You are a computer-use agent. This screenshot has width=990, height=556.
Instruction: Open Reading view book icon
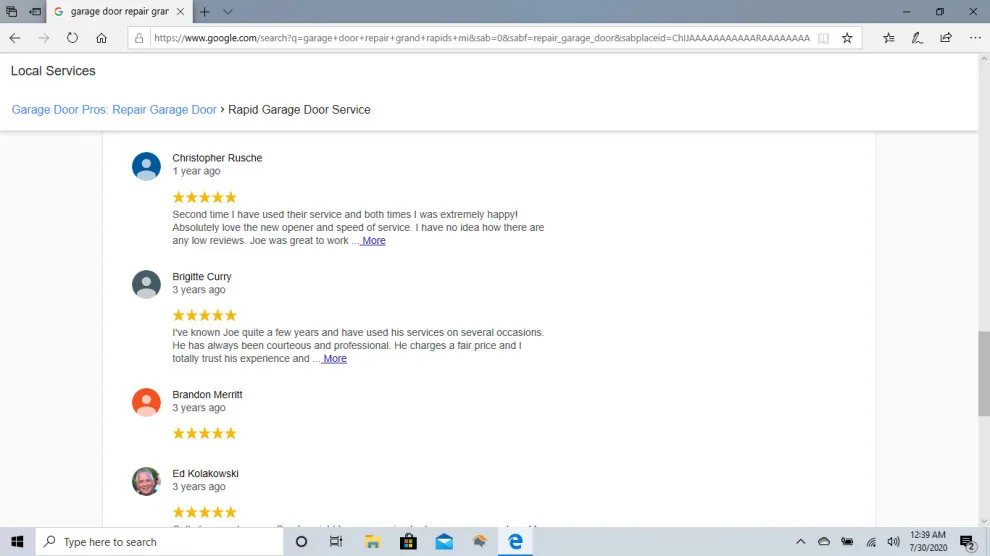pyautogui.click(x=823, y=38)
